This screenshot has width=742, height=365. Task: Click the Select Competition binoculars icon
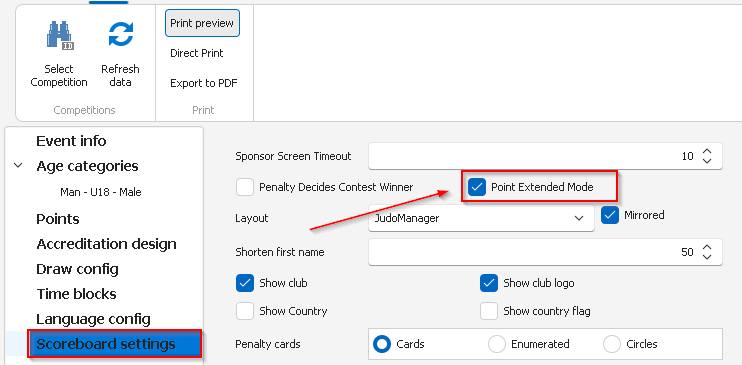point(60,36)
